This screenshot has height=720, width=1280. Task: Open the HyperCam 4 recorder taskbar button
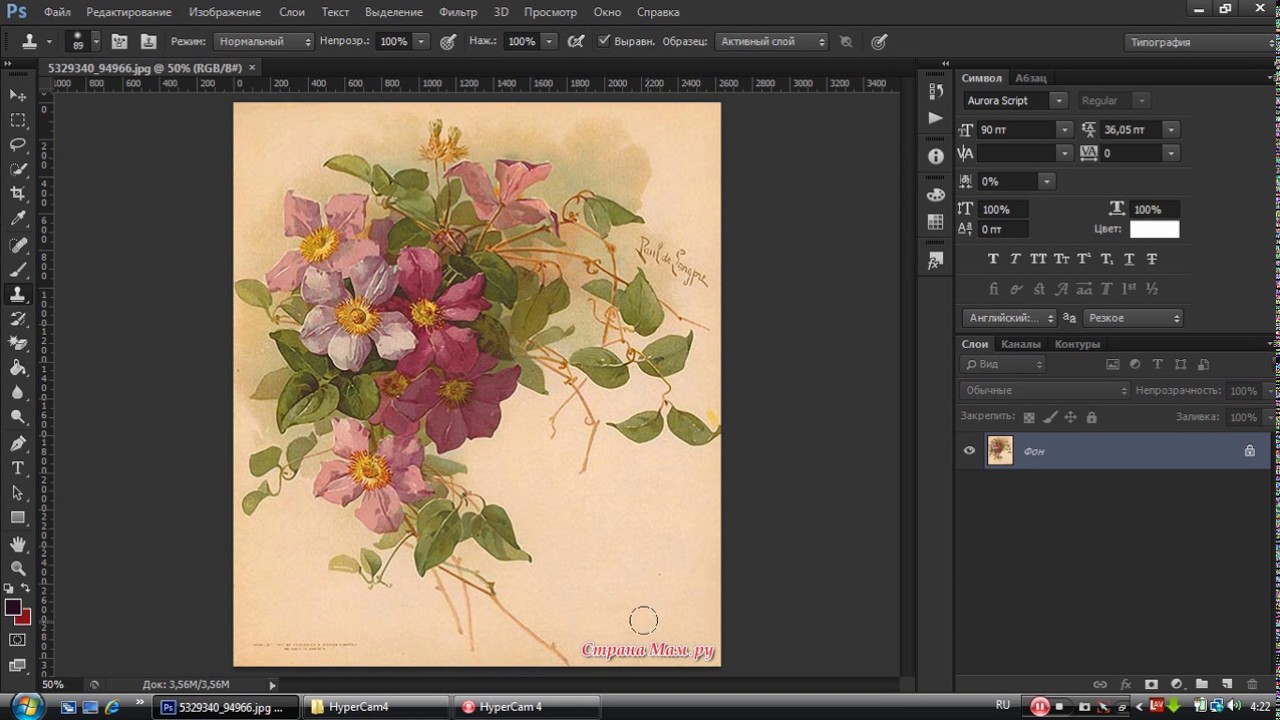click(x=525, y=707)
